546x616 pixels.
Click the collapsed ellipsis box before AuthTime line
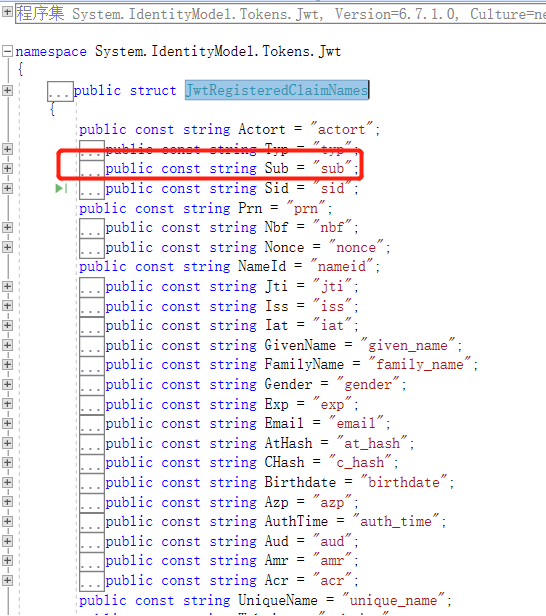92,522
